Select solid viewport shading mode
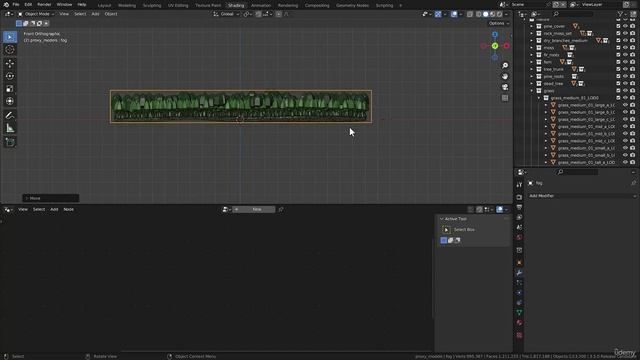 pos(485,14)
